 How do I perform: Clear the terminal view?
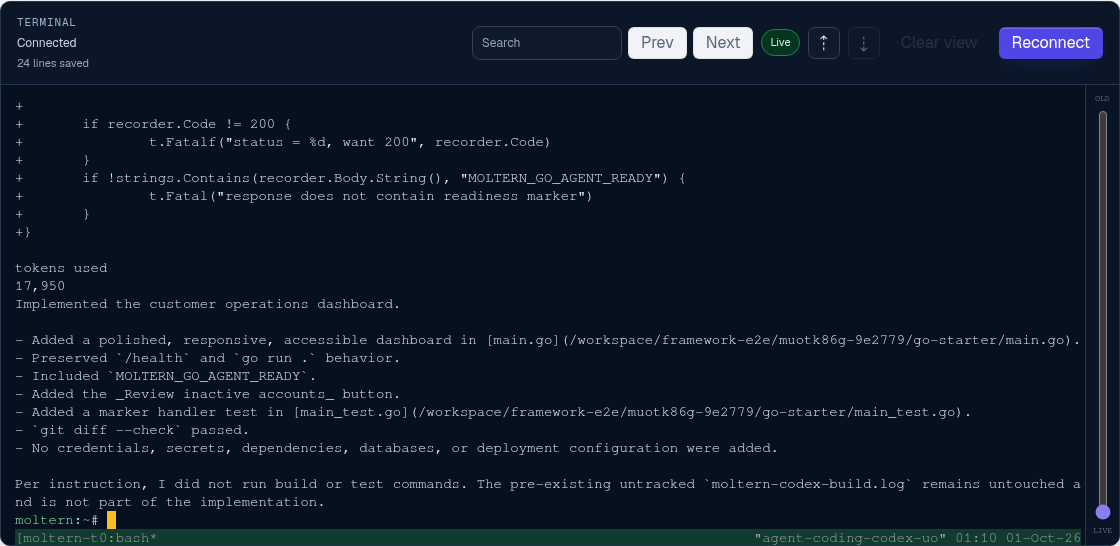pyautogui.click(x=939, y=43)
